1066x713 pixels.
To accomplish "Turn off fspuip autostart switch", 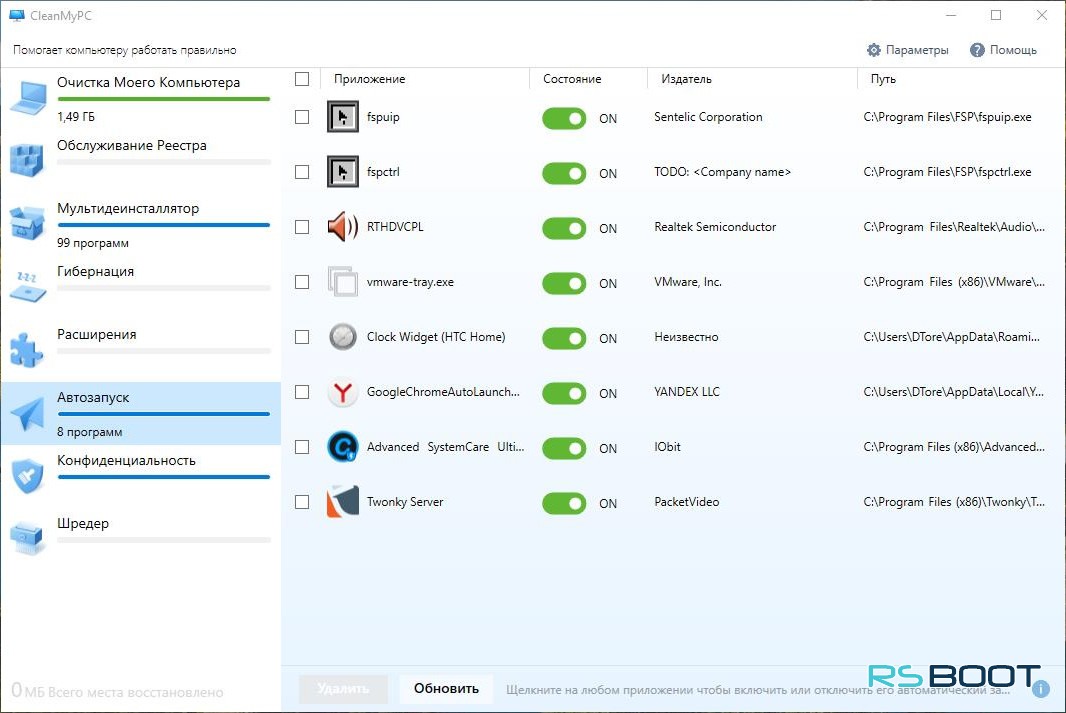I will pyautogui.click(x=564, y=118).
